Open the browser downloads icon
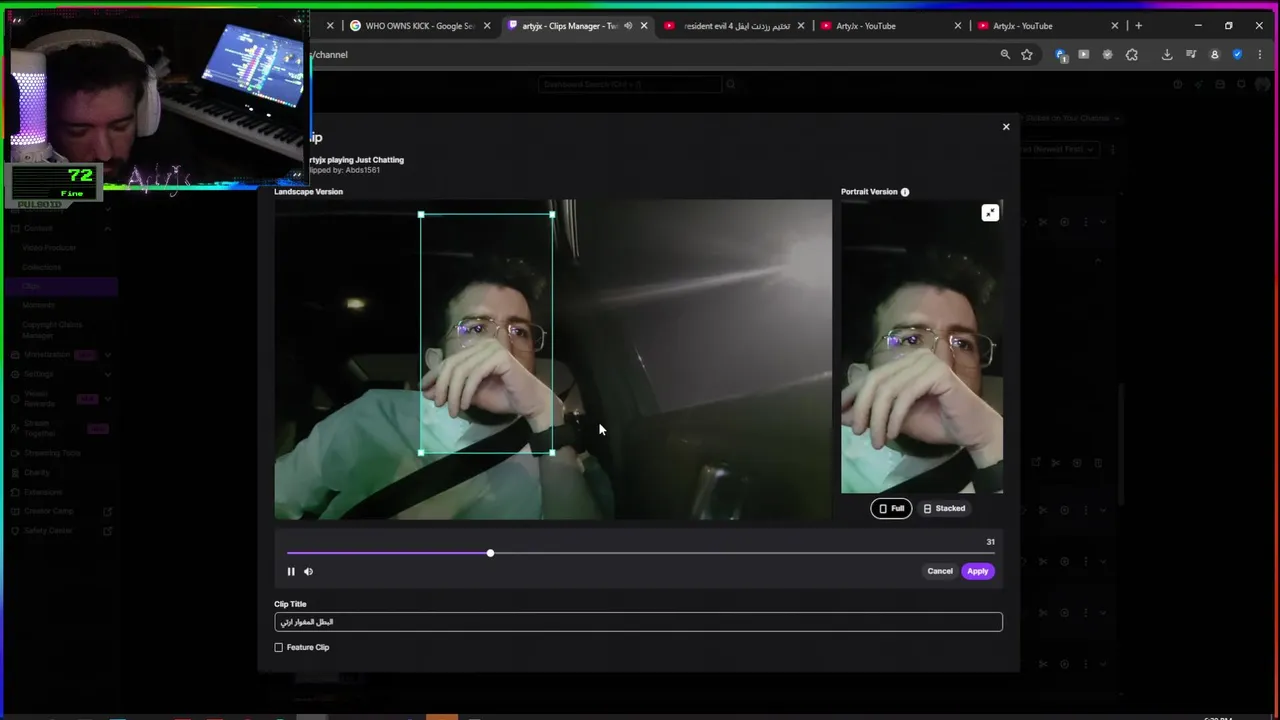 pyautogui.click(x=1167, y=55)
